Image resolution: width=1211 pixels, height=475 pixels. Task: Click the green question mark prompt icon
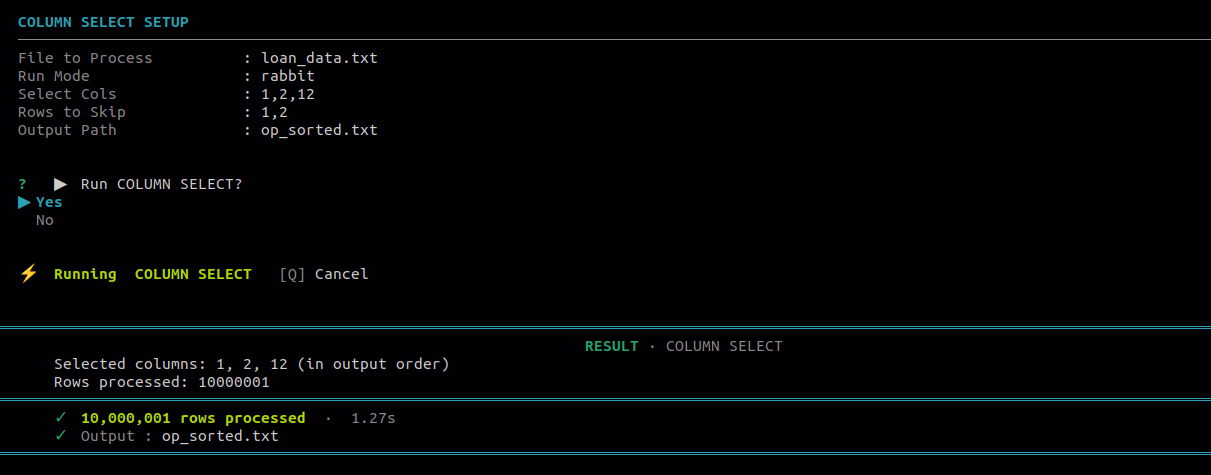coord(22,184)
